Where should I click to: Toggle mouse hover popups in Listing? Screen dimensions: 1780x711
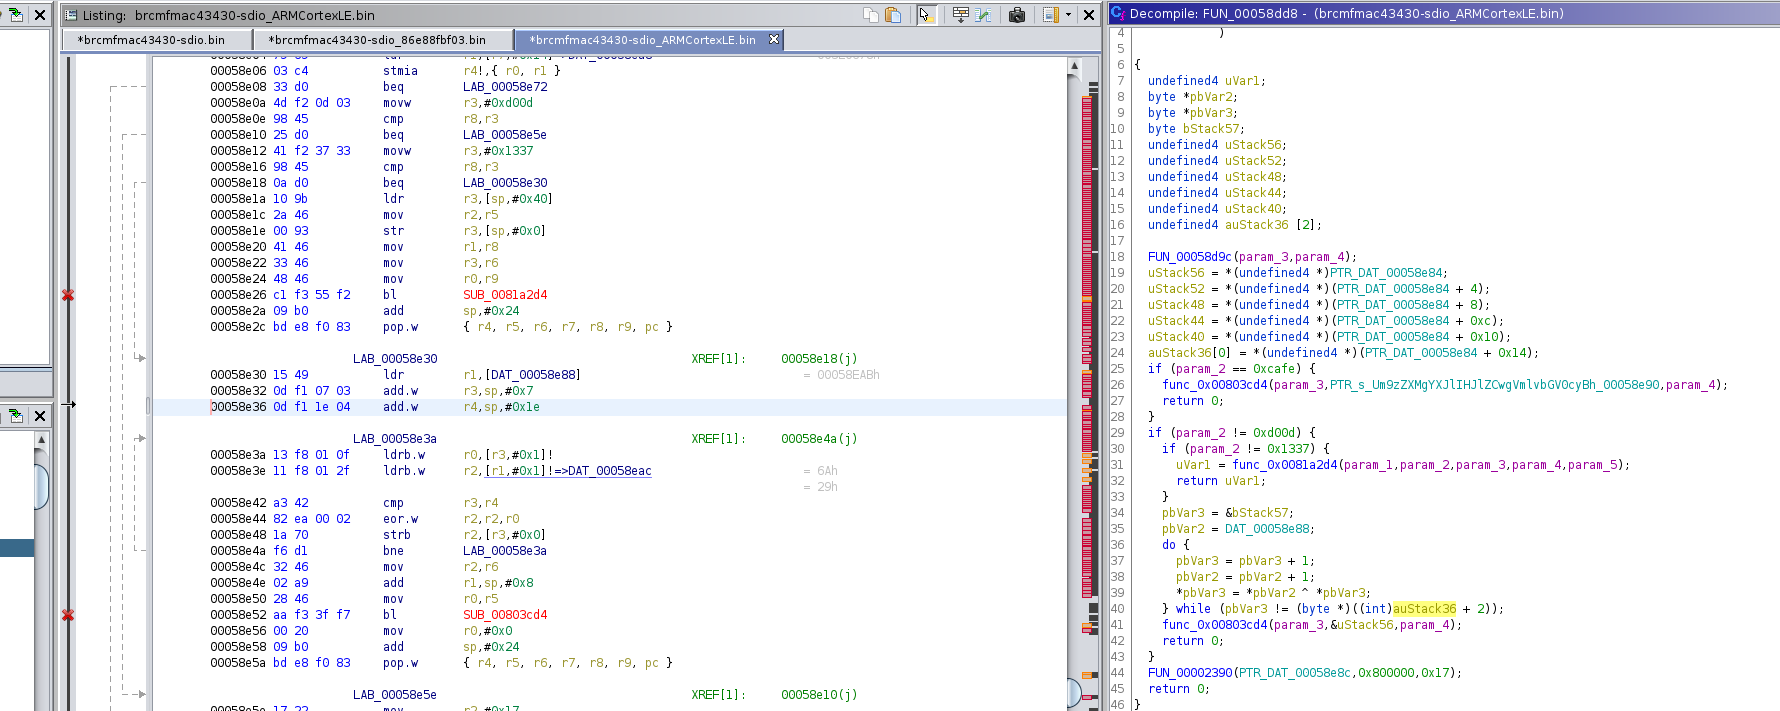point(926,15)
